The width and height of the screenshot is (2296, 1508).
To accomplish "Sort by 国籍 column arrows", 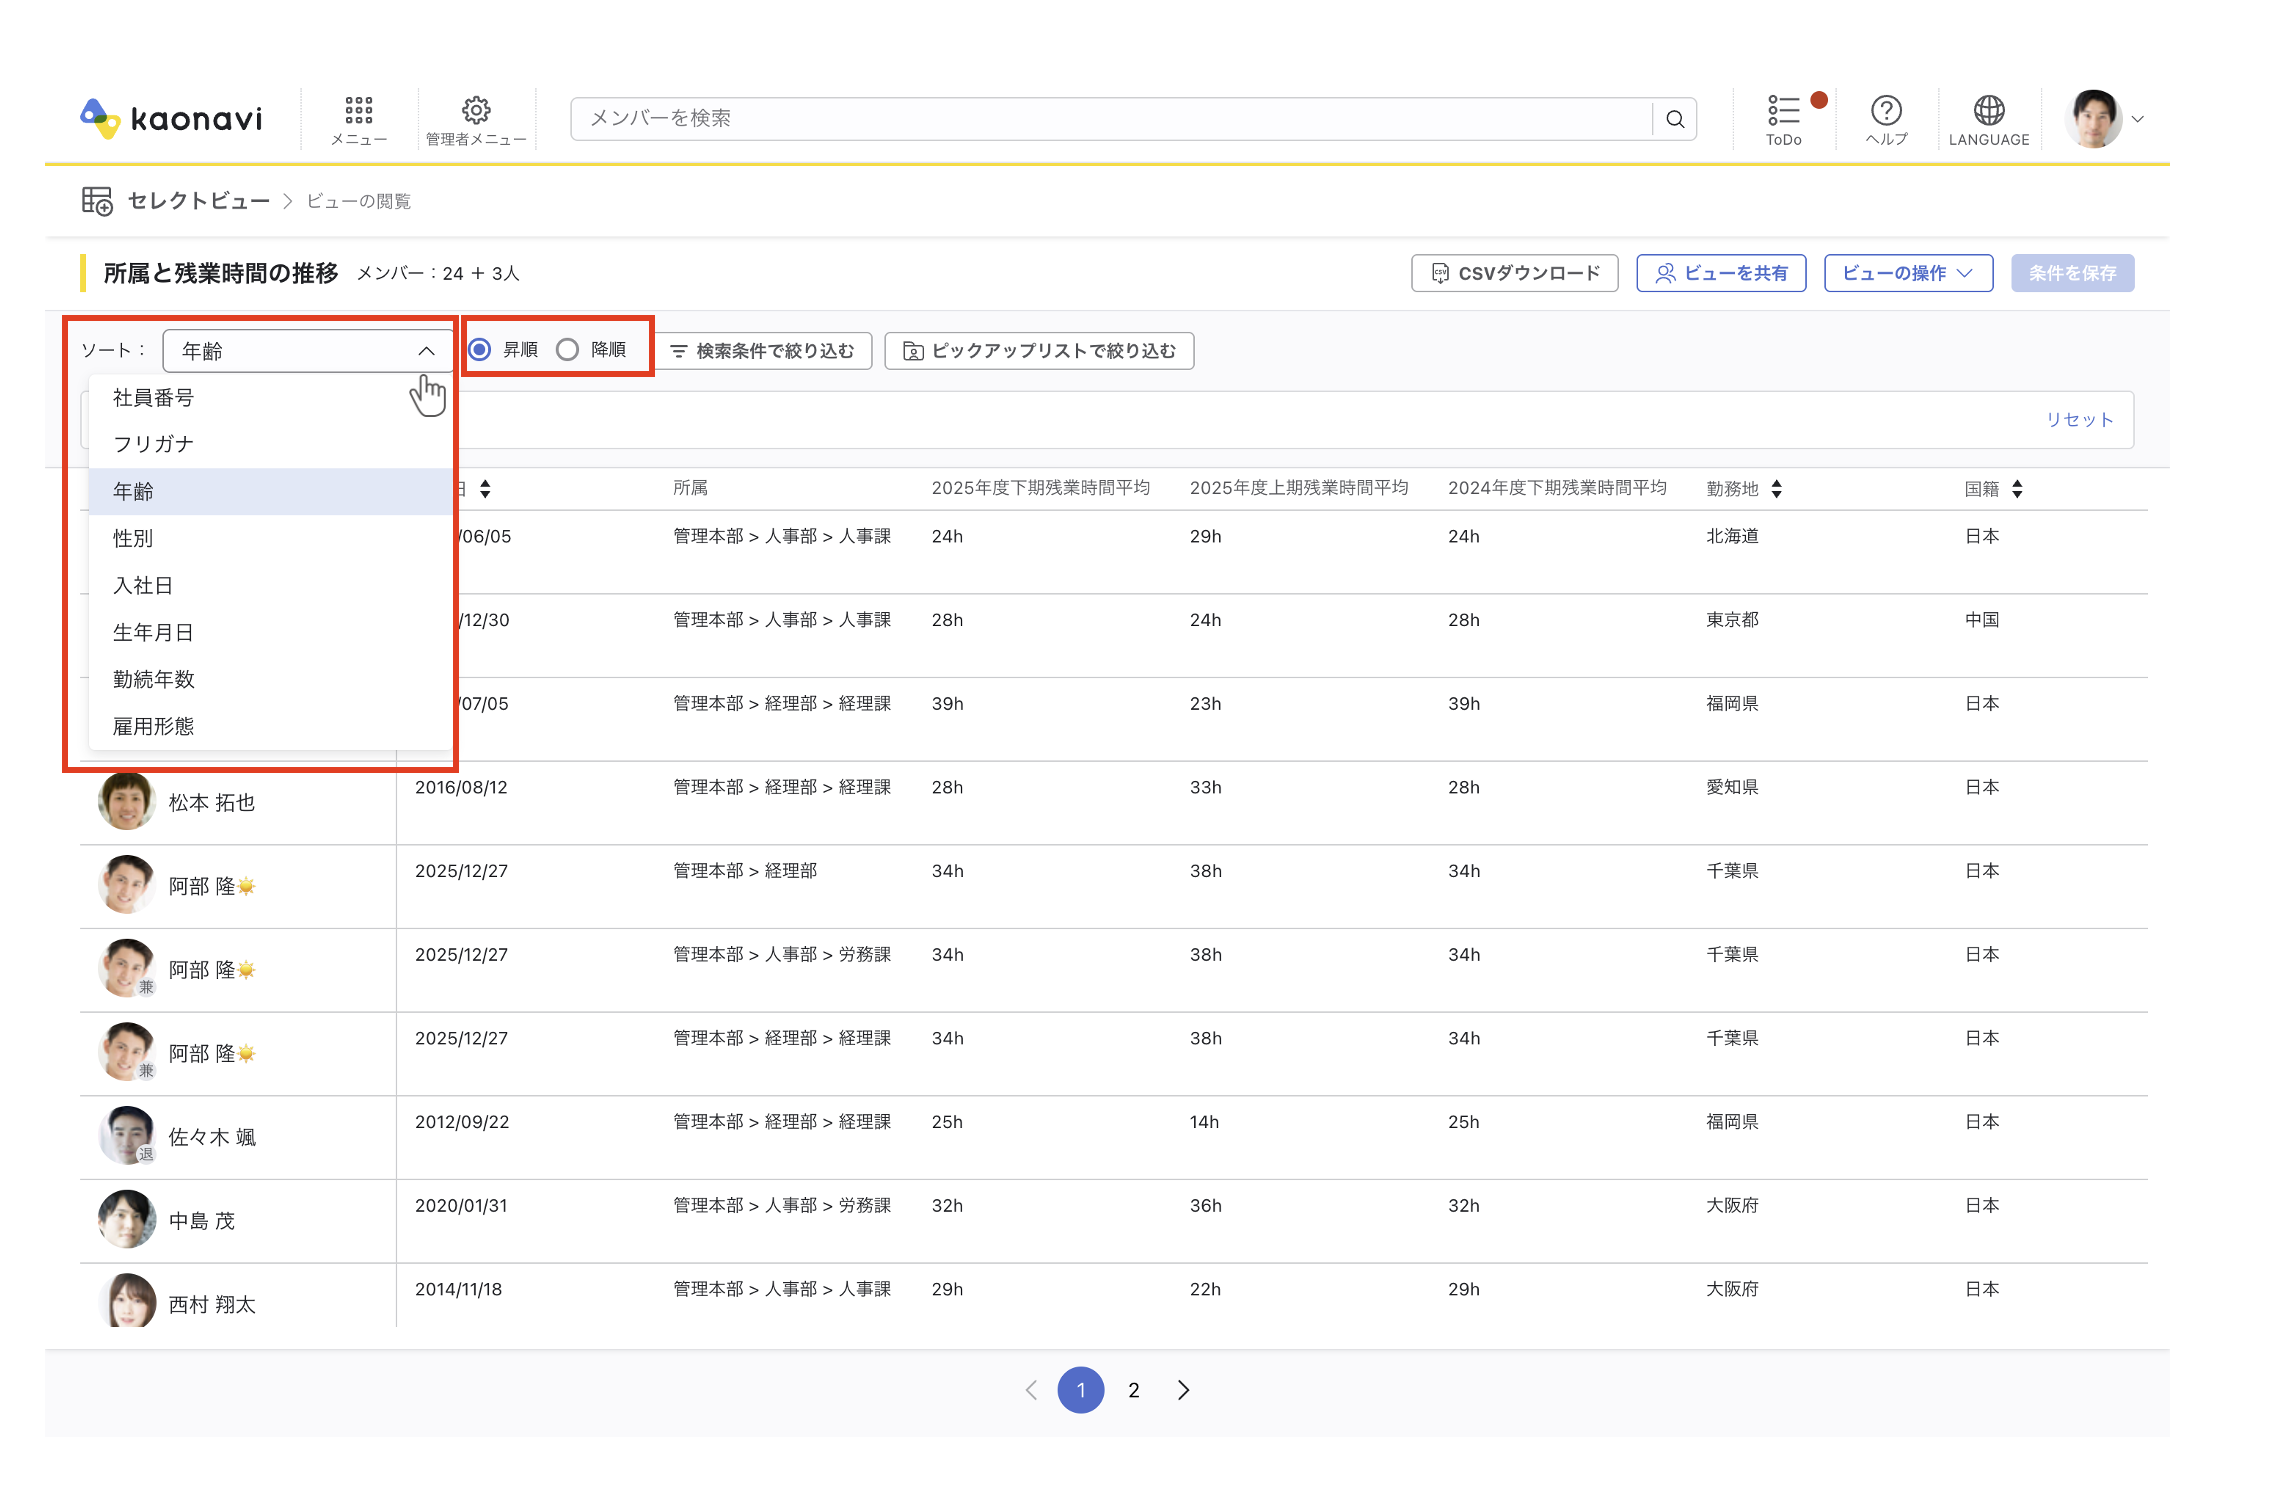I will click(x=2017, y=489).
